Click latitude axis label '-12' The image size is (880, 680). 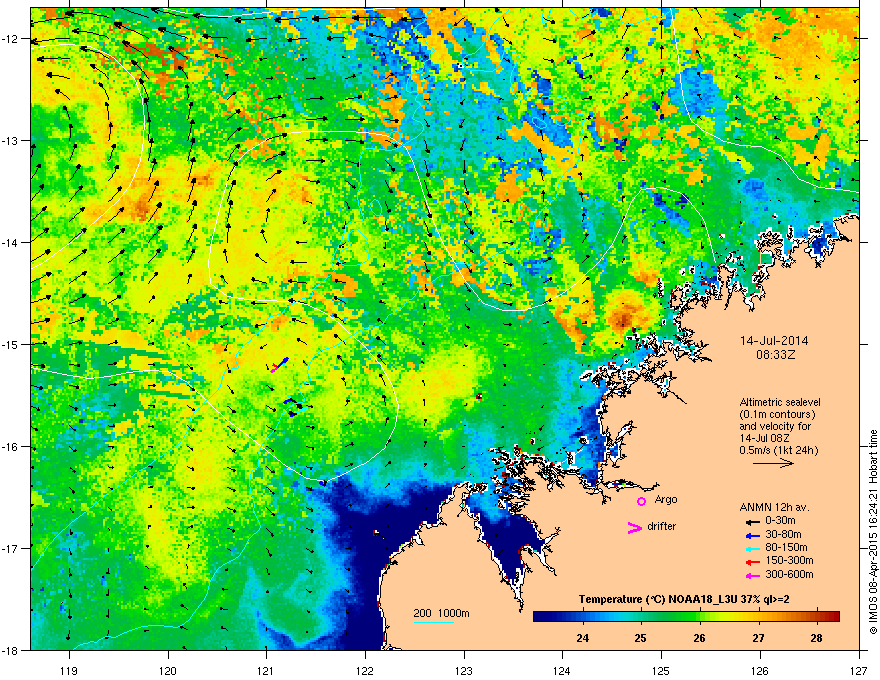click(x=11, y=39)
